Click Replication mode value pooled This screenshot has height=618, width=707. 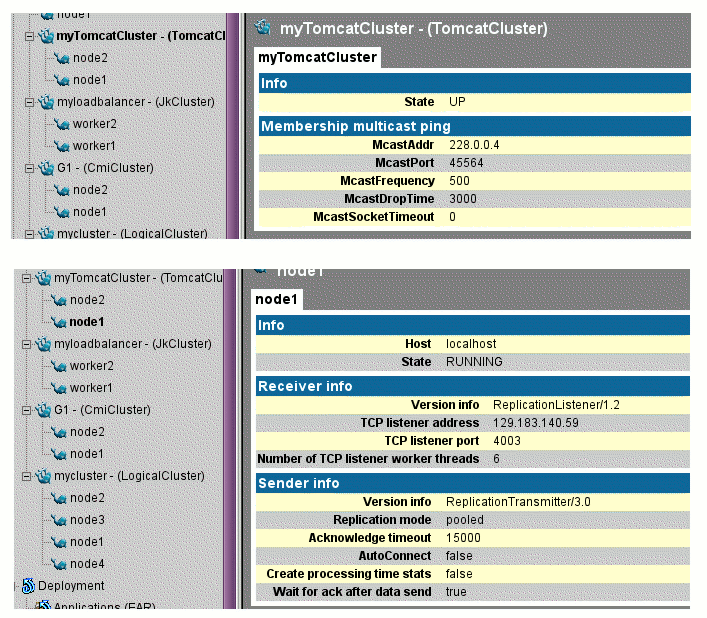[464, 520]
